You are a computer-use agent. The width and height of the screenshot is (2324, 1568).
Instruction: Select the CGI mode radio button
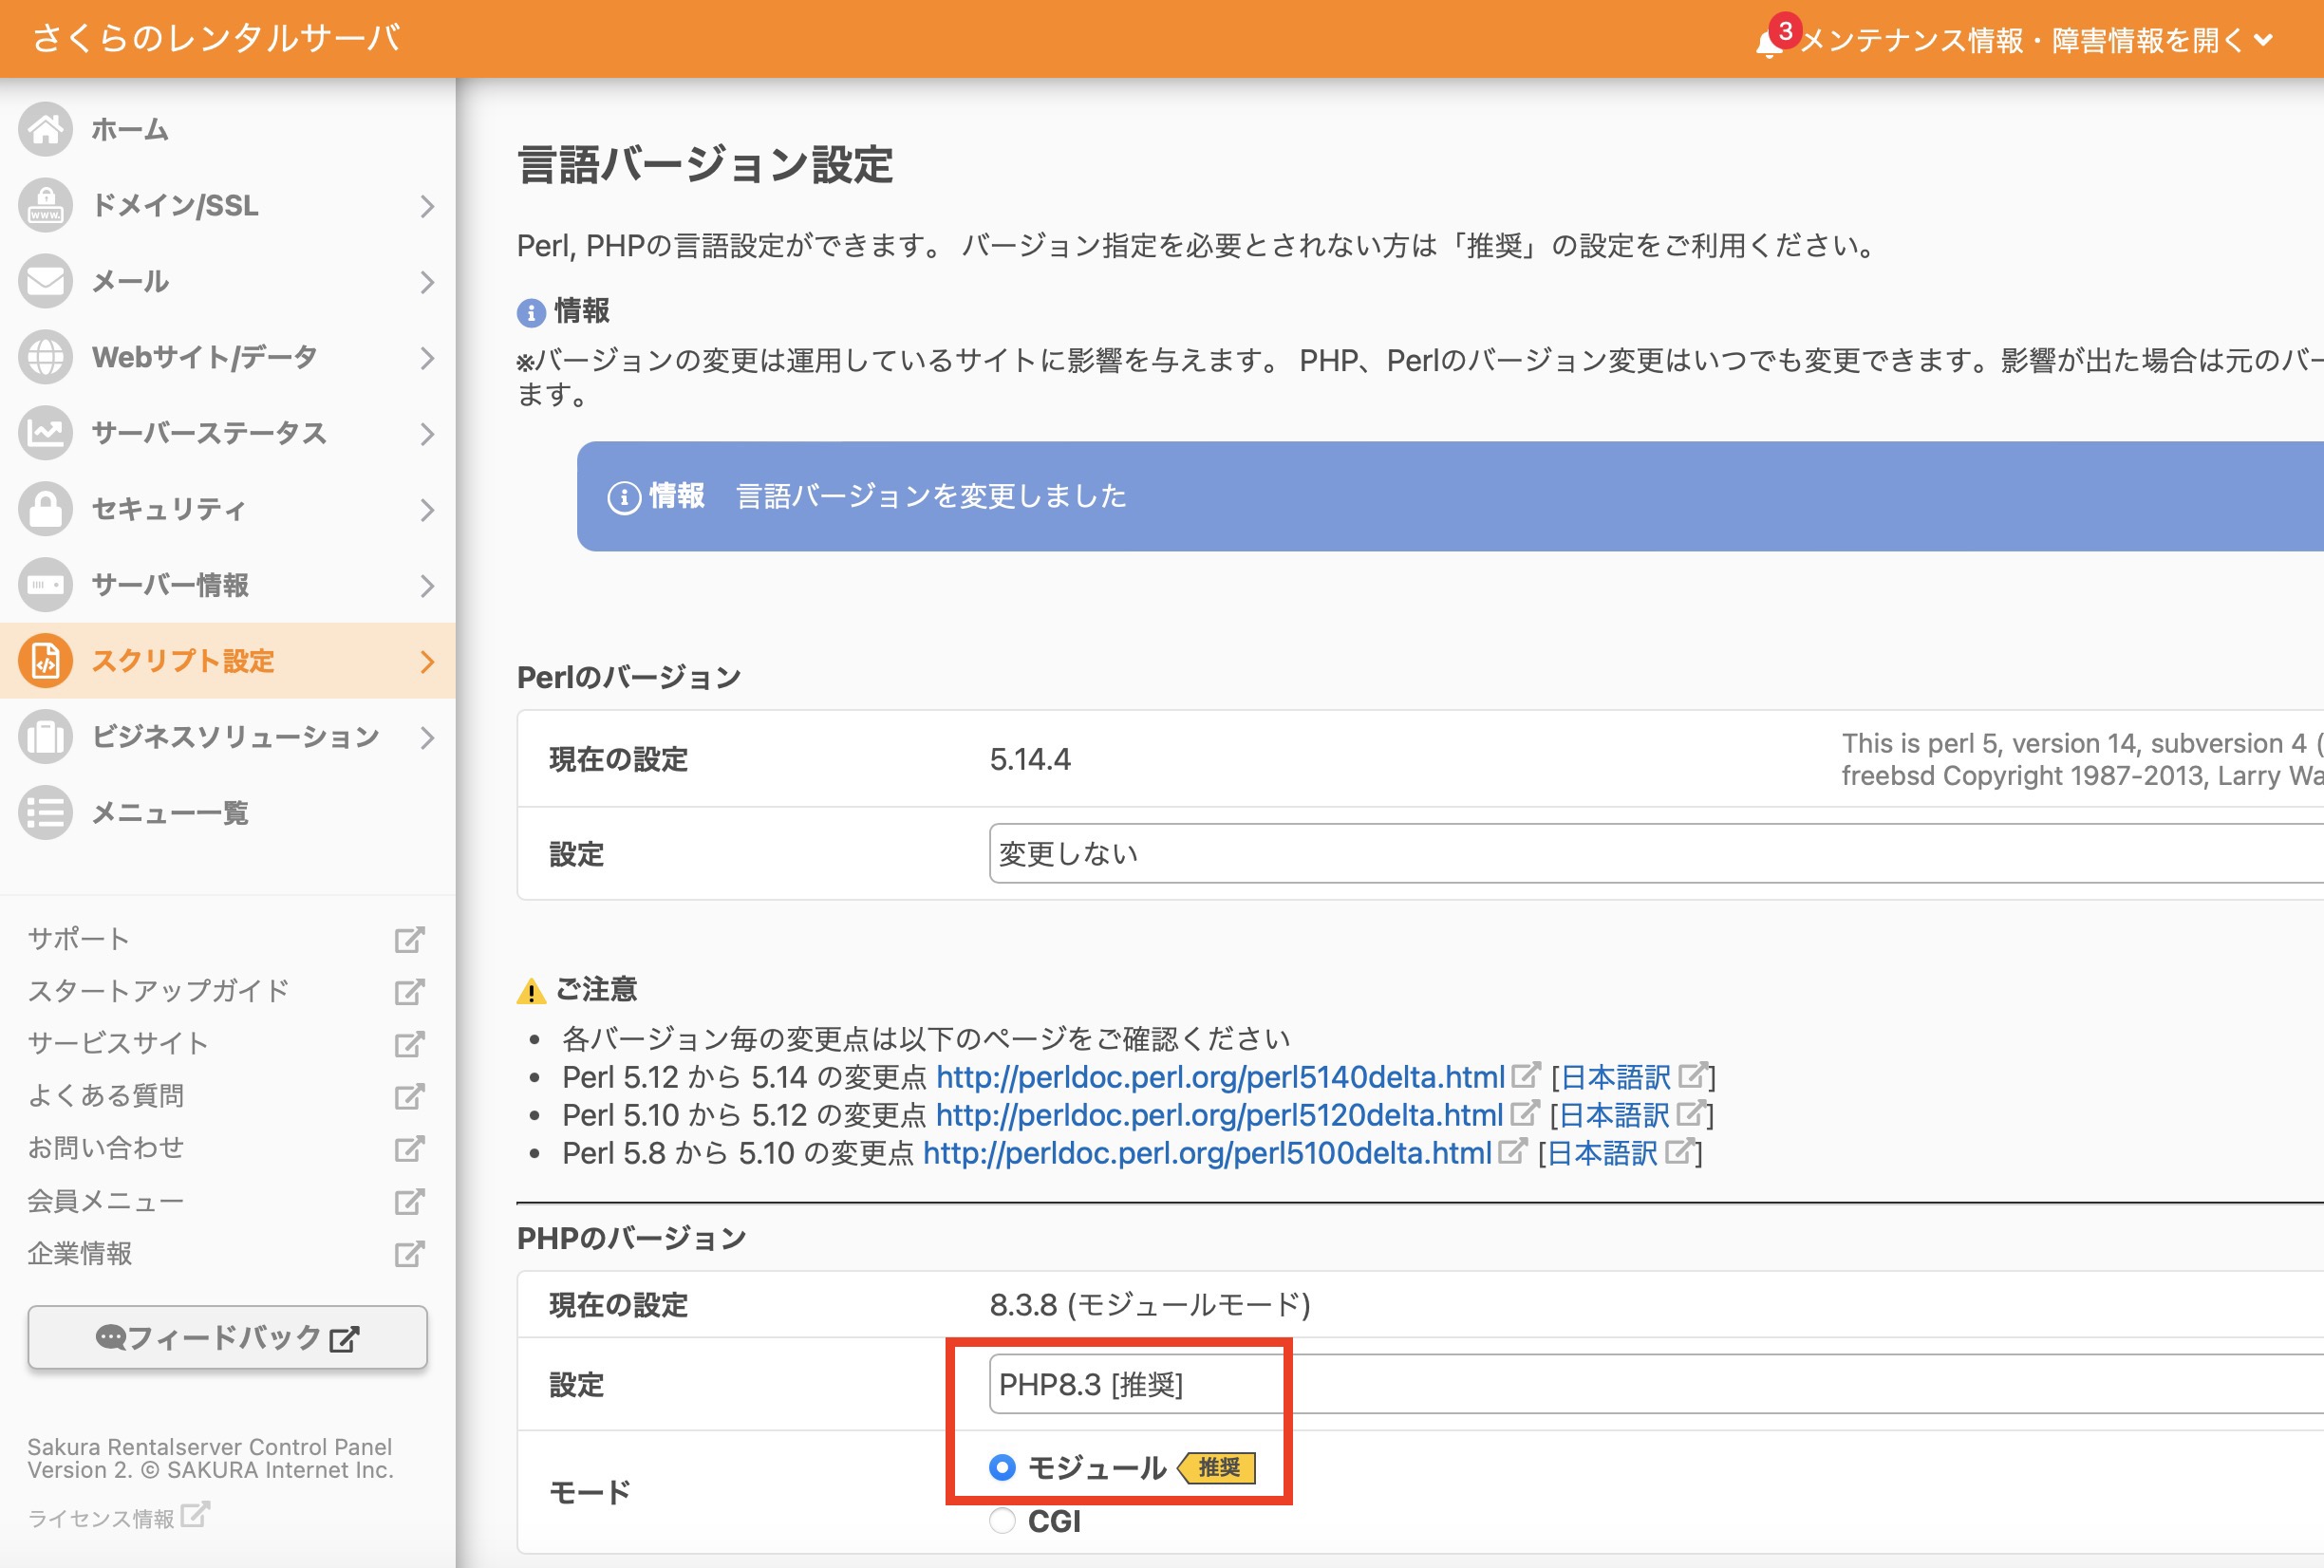1002,1521
